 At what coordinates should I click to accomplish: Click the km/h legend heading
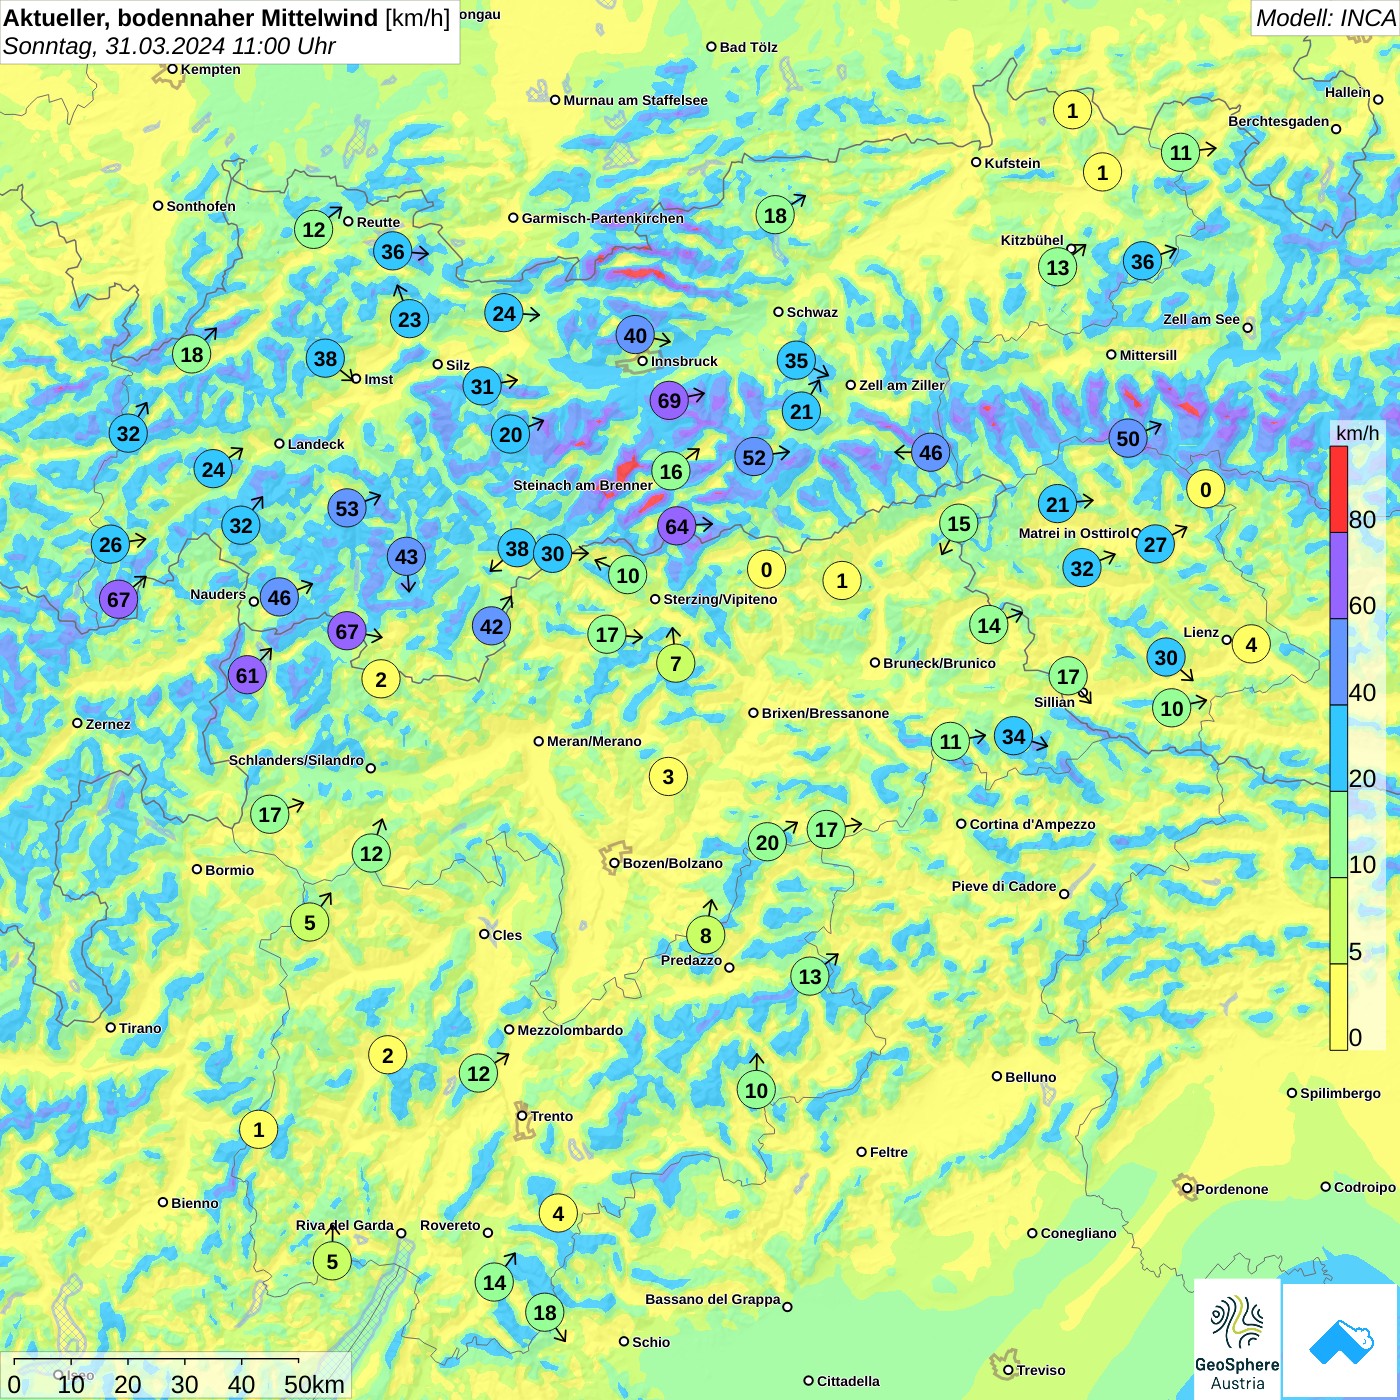point(1357,433)
